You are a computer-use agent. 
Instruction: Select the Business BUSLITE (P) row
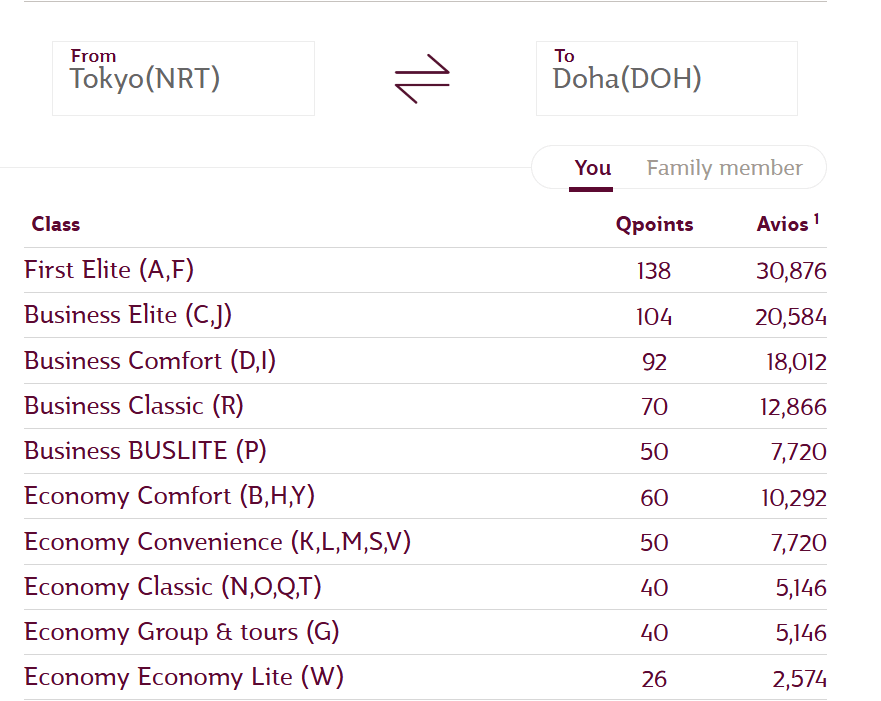pyautogui.click(x=145, y=451)
